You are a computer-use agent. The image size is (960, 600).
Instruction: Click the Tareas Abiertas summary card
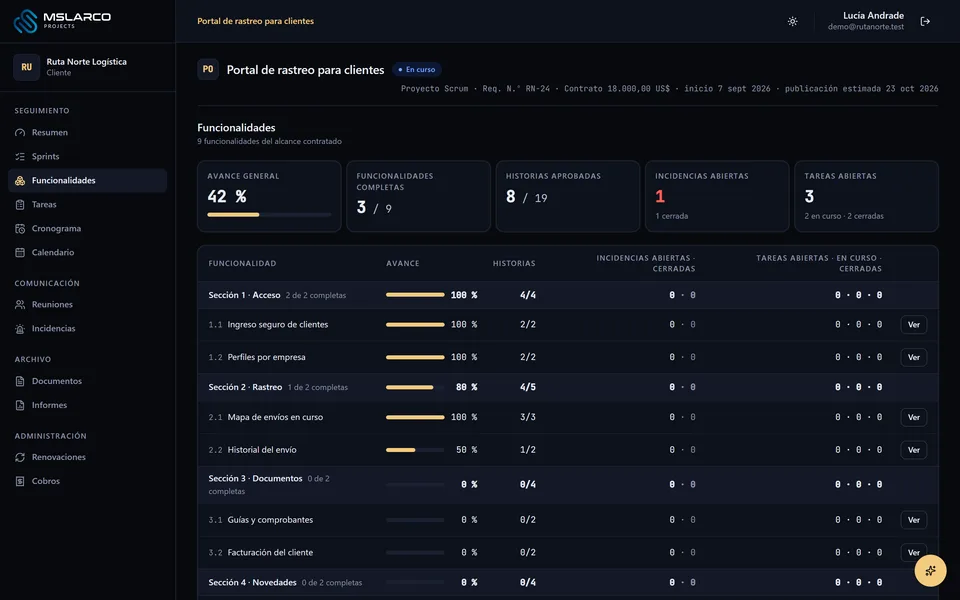[866, 196]
